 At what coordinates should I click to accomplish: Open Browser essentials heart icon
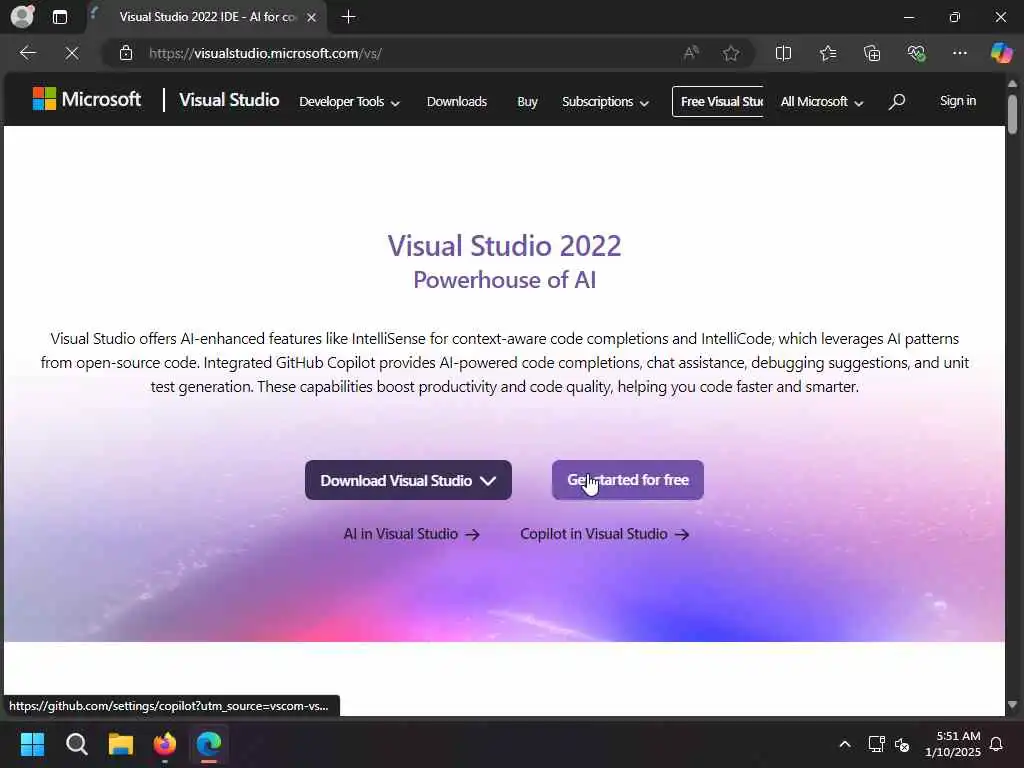tap(916, 53)
